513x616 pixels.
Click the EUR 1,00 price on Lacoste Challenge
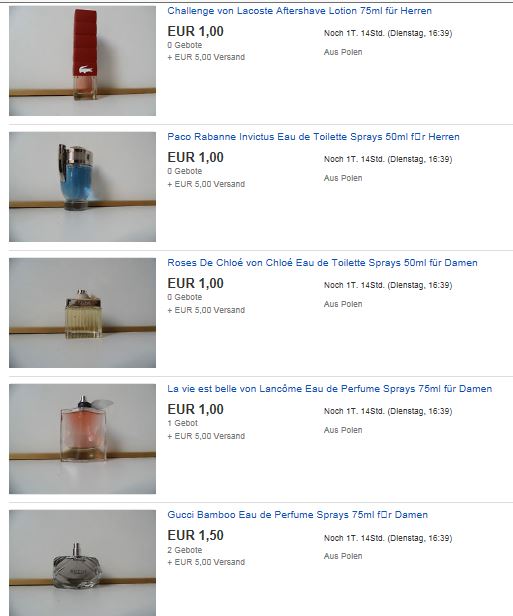[195, 31]
